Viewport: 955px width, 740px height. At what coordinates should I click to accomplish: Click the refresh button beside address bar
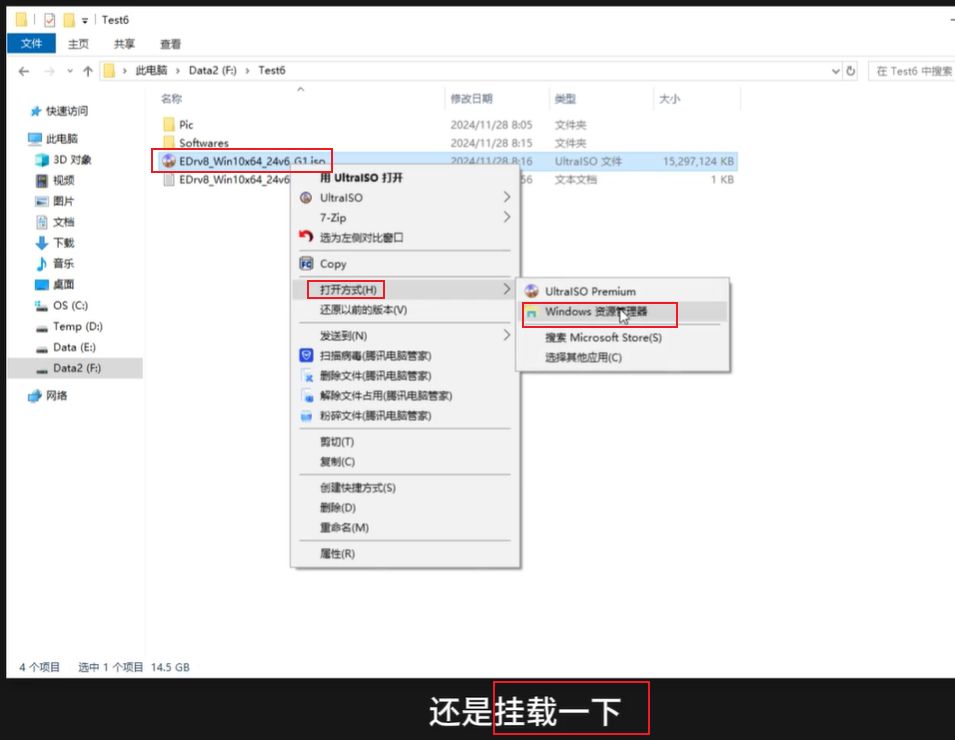pos(851,71)
